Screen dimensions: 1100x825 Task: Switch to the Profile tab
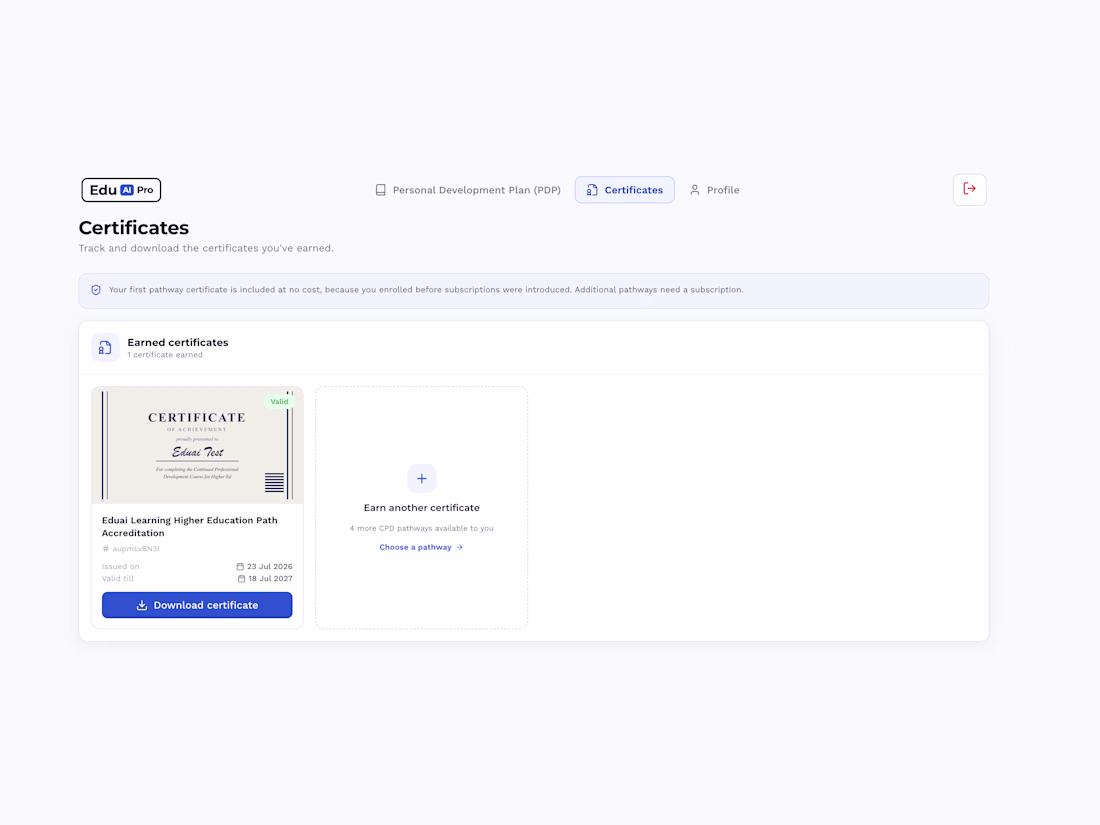715,190
